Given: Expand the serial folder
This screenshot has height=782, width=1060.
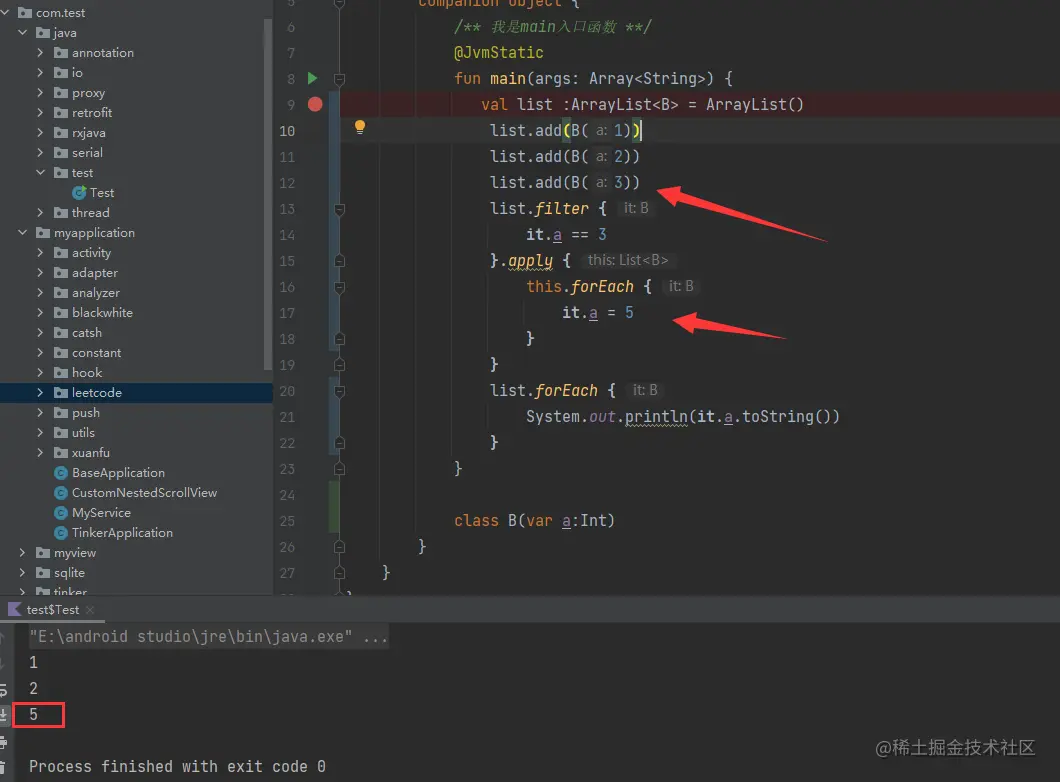Looking at the screenshot, I should [x=40, y=153].
